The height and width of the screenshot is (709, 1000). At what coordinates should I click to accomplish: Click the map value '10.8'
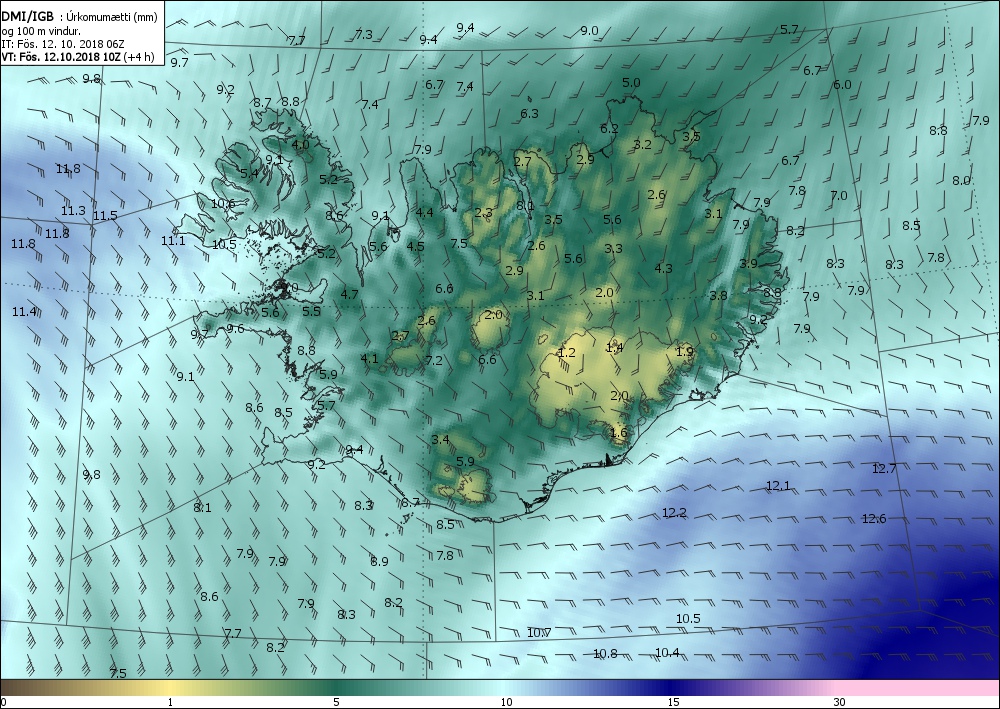605,654
